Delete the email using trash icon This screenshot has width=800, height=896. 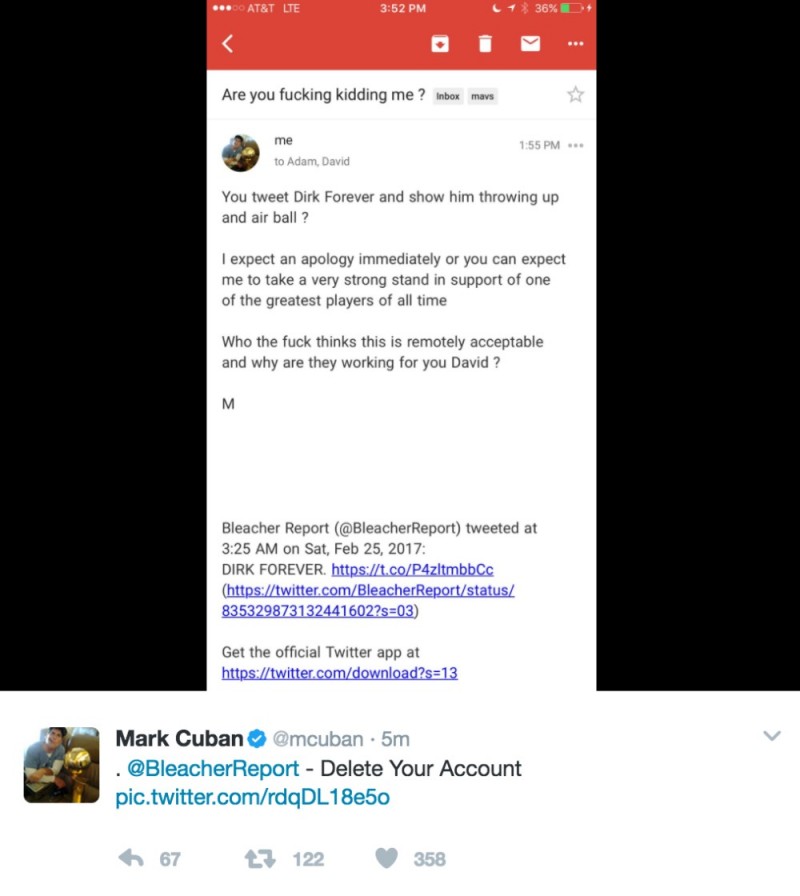coord(485,43)
